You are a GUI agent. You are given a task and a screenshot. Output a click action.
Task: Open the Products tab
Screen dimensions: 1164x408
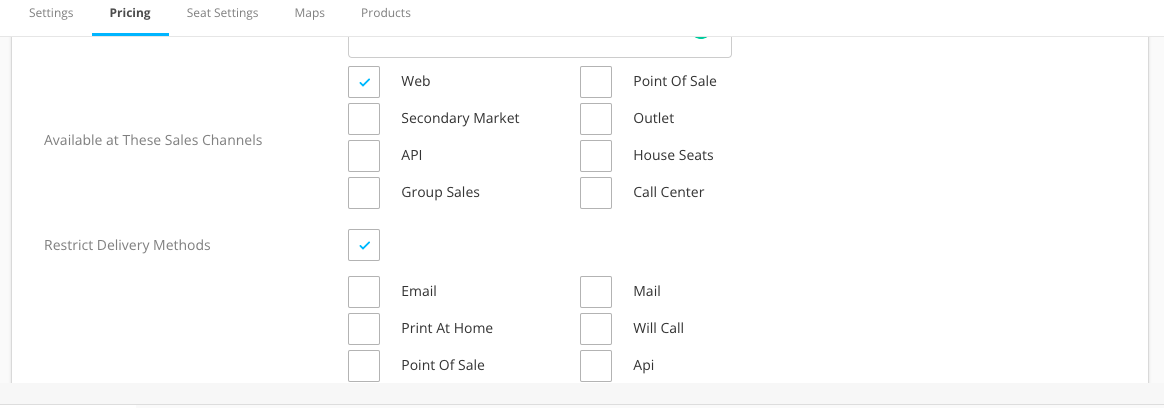[385, 13]
